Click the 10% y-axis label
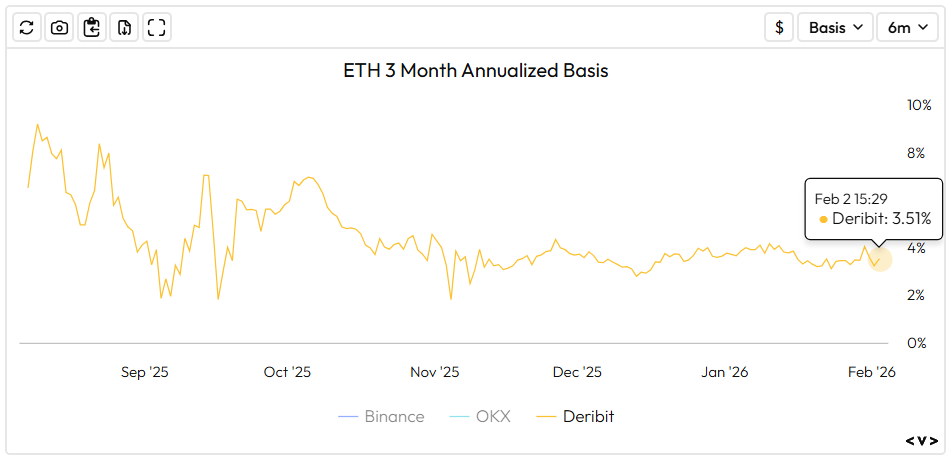The width and height of the screenshot is (952, 460). 918,105
